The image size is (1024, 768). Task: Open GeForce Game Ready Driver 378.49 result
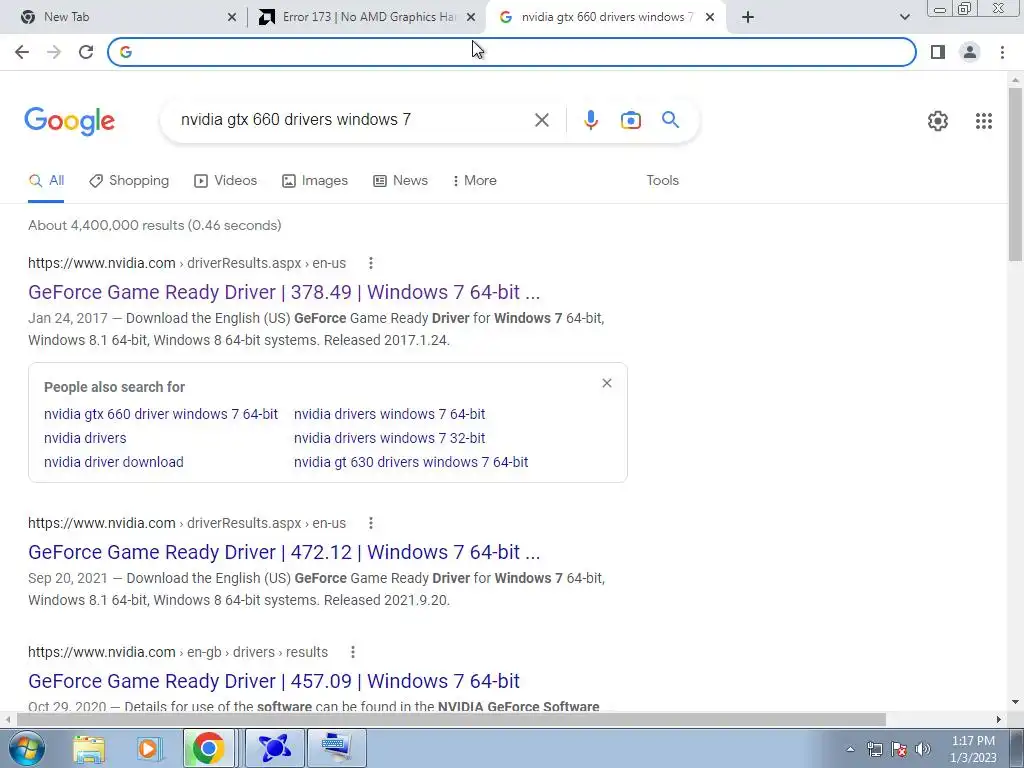[284, 292]
